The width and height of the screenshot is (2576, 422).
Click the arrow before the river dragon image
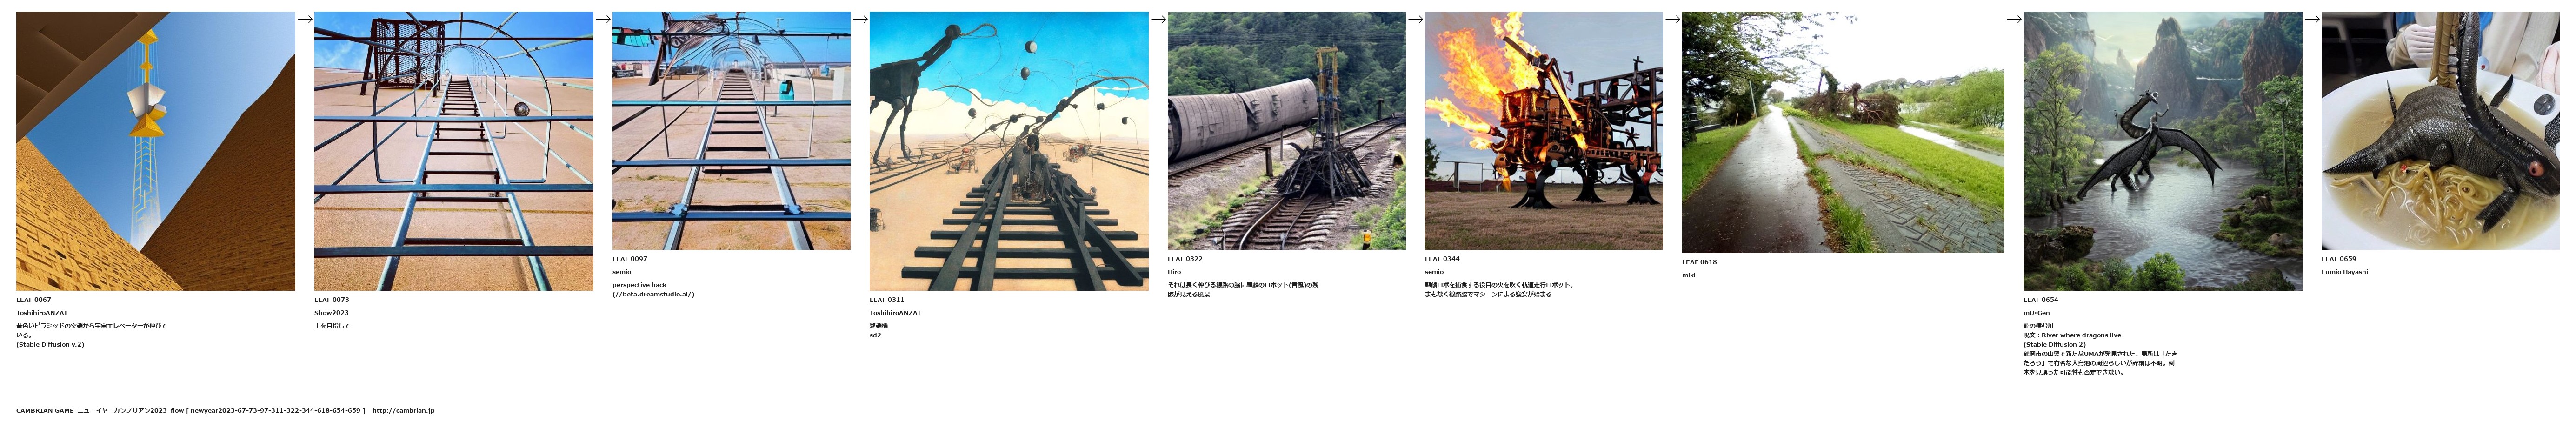pos(2014,19)
